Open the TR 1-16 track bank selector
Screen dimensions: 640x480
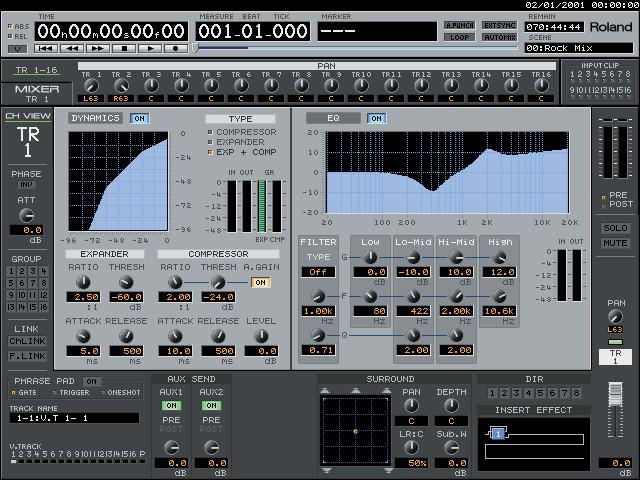tap(37, 70)
